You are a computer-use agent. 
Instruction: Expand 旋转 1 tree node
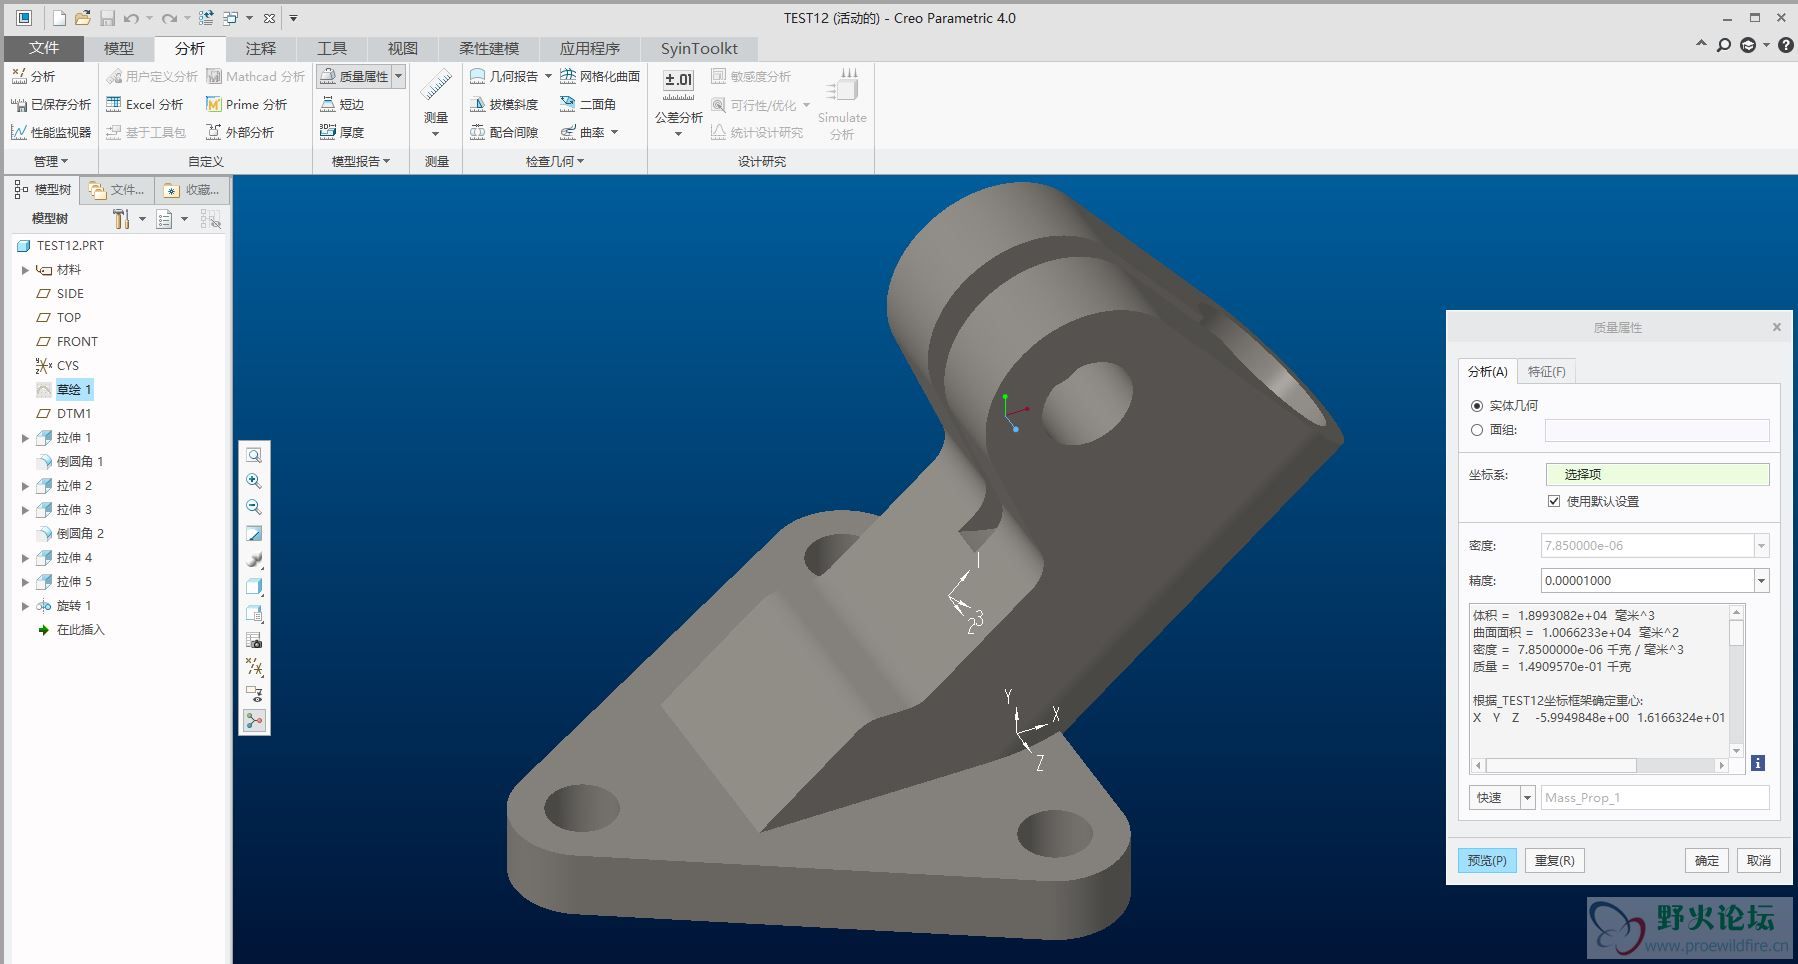coord(25,606)
